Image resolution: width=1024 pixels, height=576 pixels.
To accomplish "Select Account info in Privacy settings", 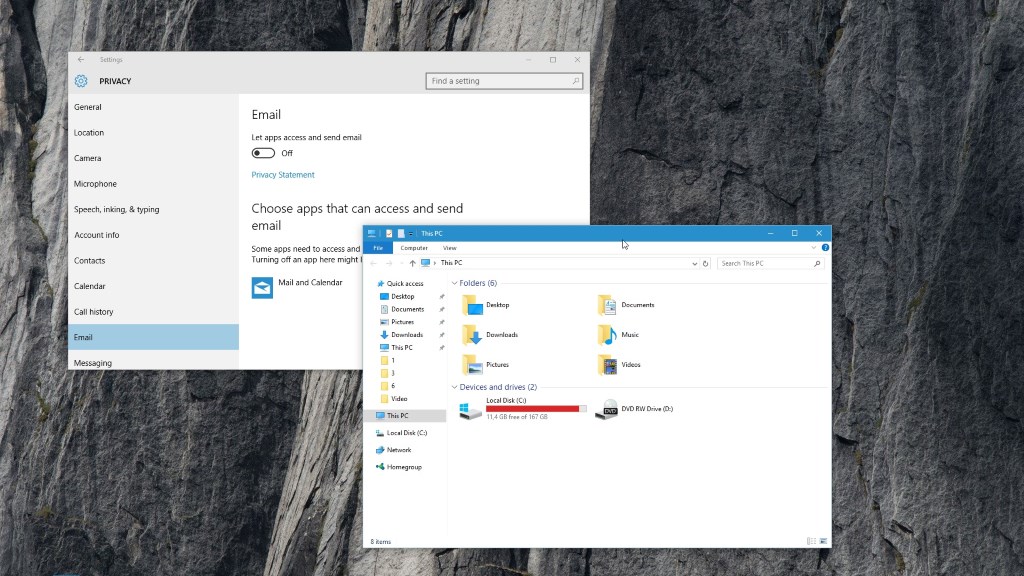I will [x=153, y=235].
